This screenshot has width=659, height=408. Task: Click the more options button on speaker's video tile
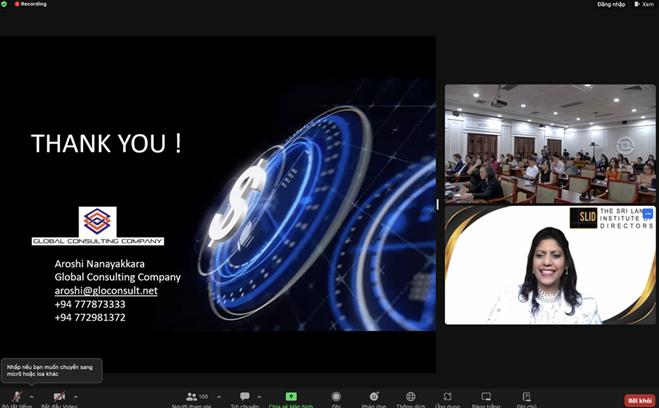(x=647, y=214)
